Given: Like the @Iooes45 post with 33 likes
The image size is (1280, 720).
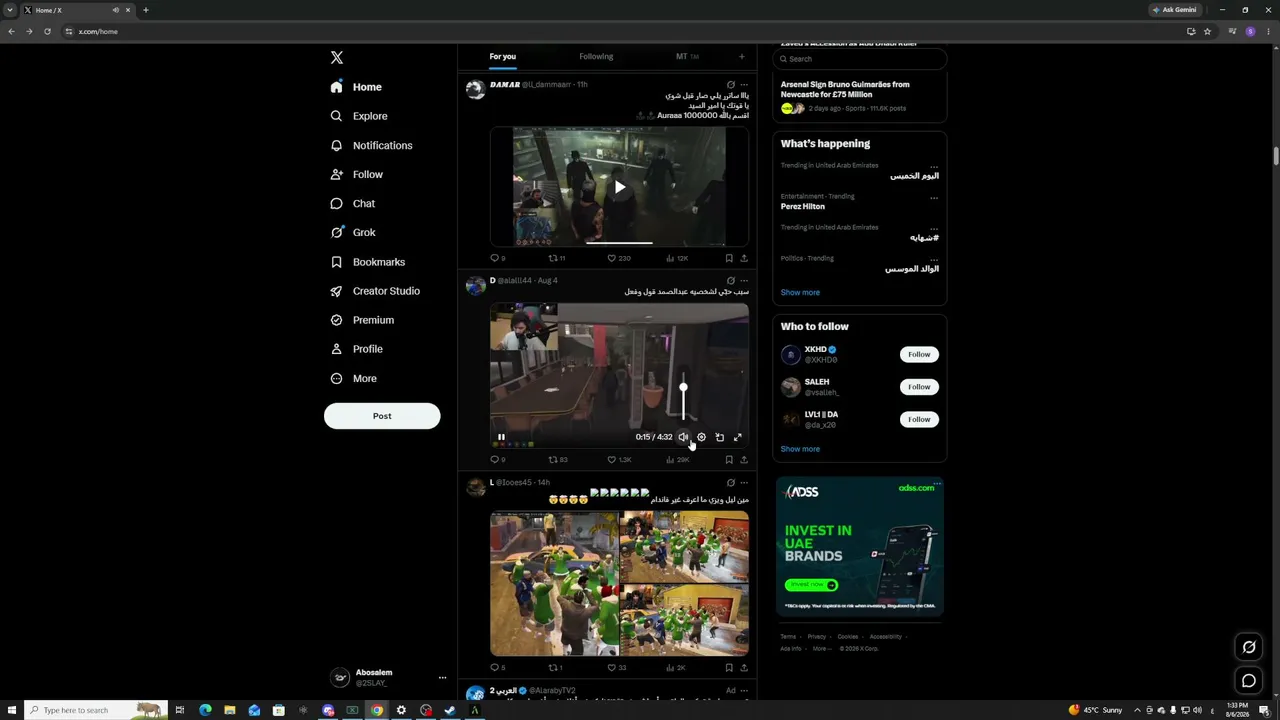Looking at the screenshot, I should pos(617,668).
